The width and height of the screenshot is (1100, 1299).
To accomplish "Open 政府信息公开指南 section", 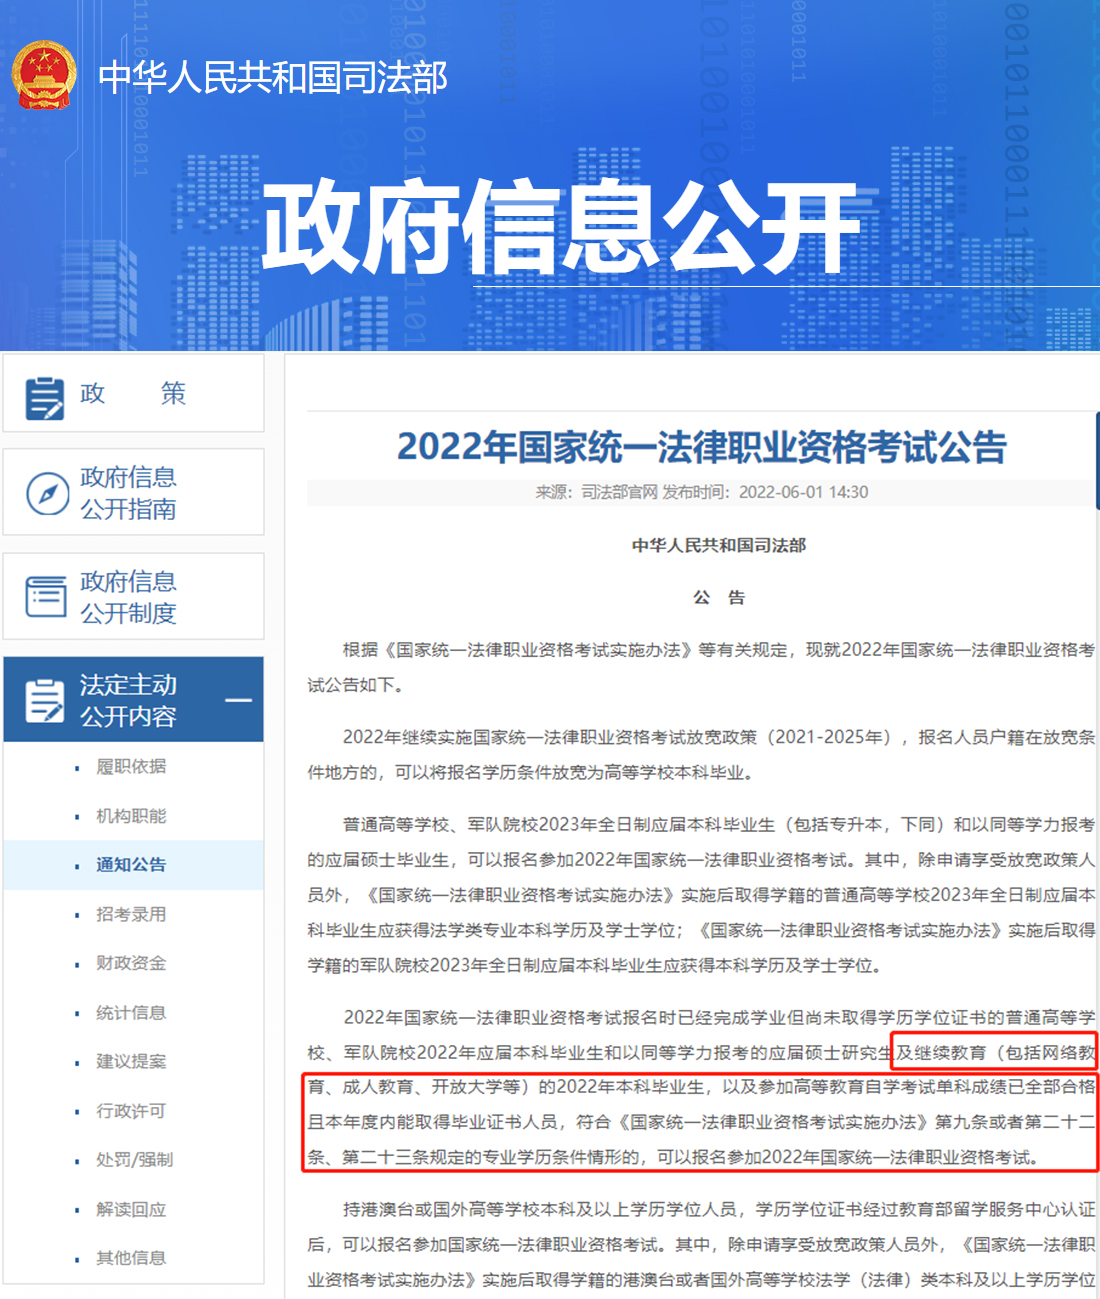I will tap(128, 493).
